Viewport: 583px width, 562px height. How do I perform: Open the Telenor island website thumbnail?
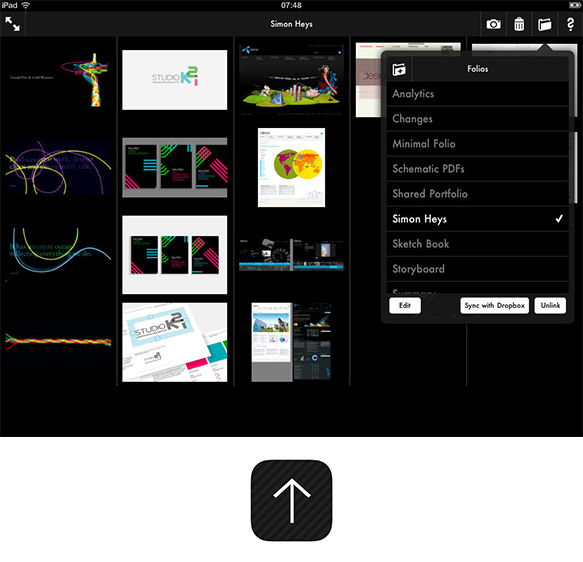(292, 80)
